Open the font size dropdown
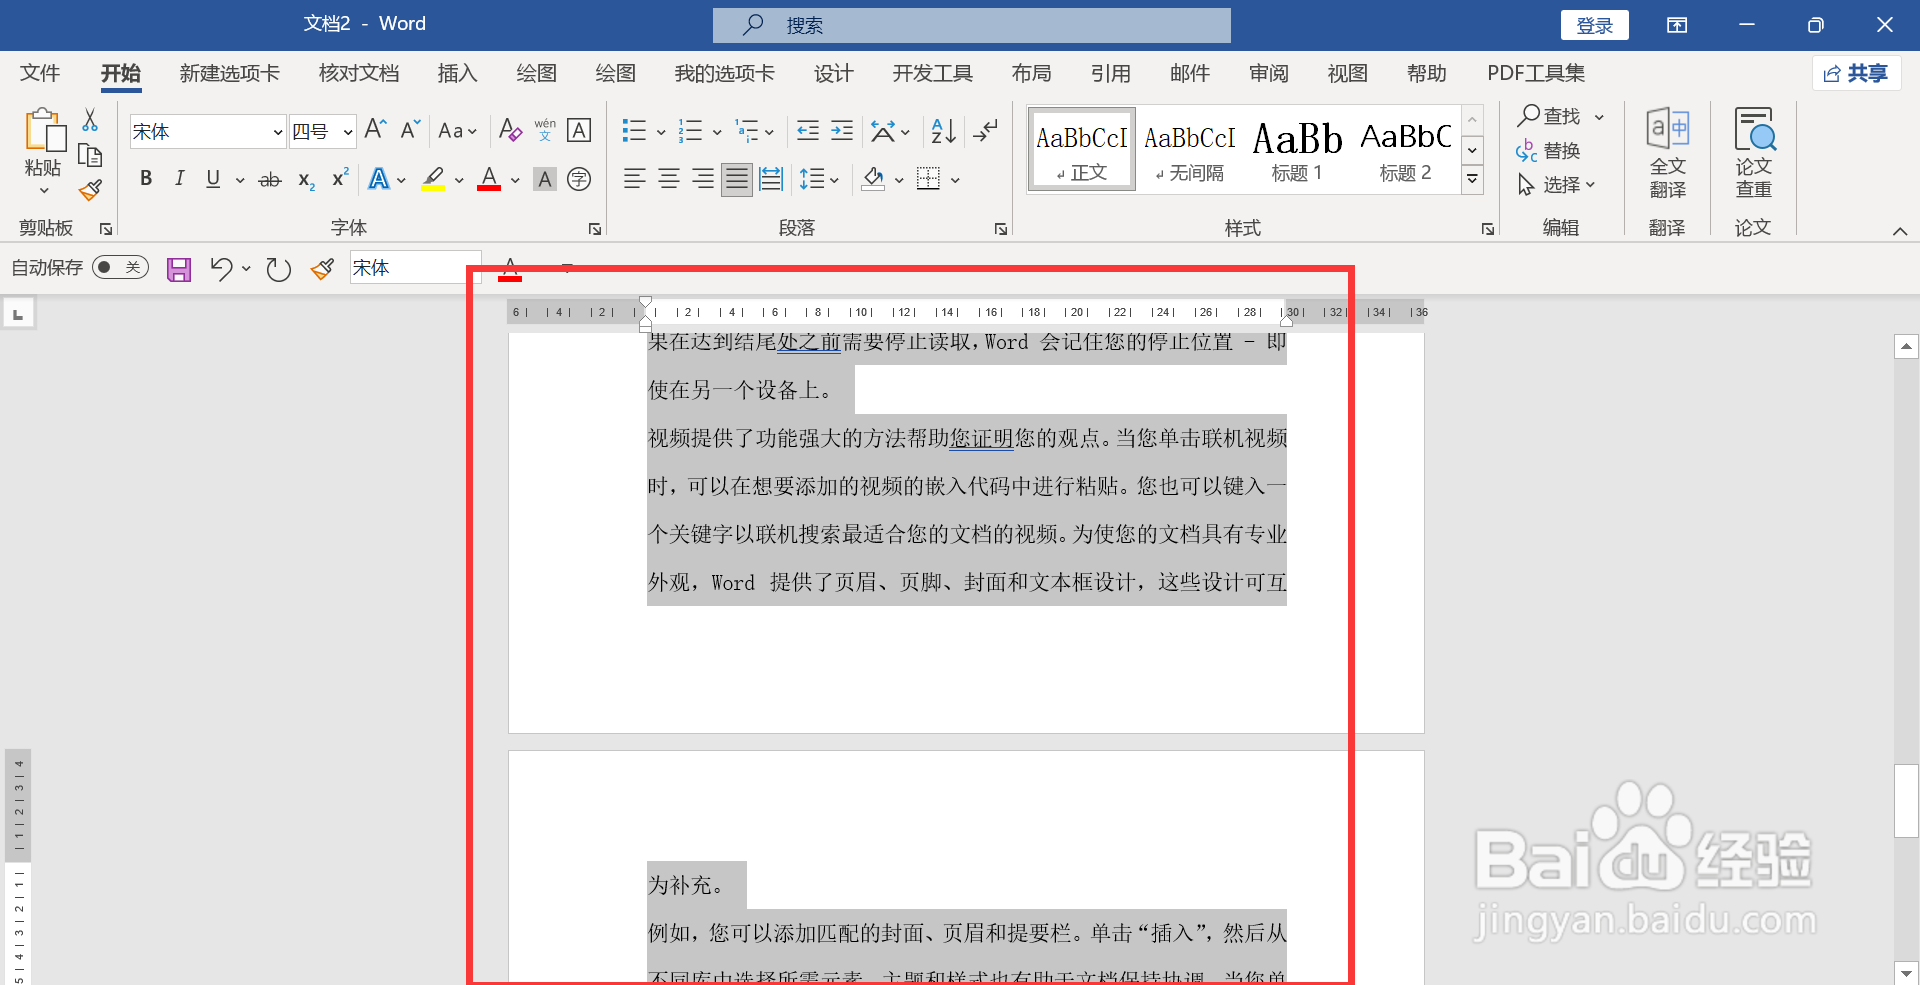 click(347, 132)
